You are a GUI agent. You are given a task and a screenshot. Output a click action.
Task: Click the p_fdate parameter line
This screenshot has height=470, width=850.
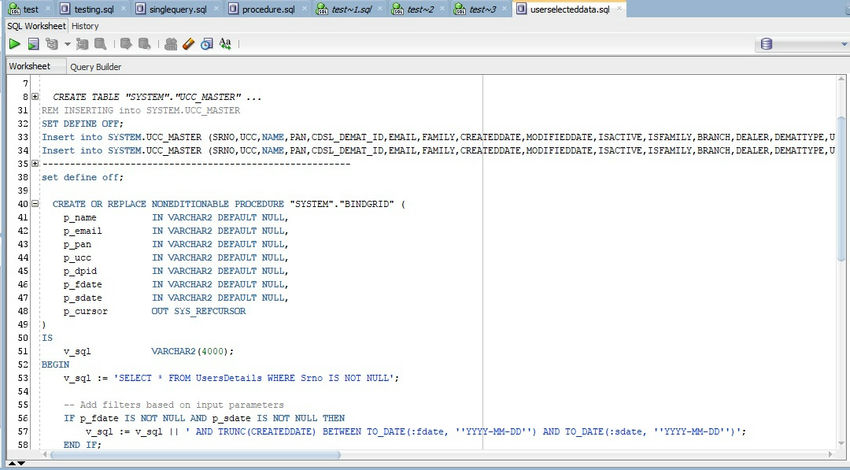coord(176,284)
